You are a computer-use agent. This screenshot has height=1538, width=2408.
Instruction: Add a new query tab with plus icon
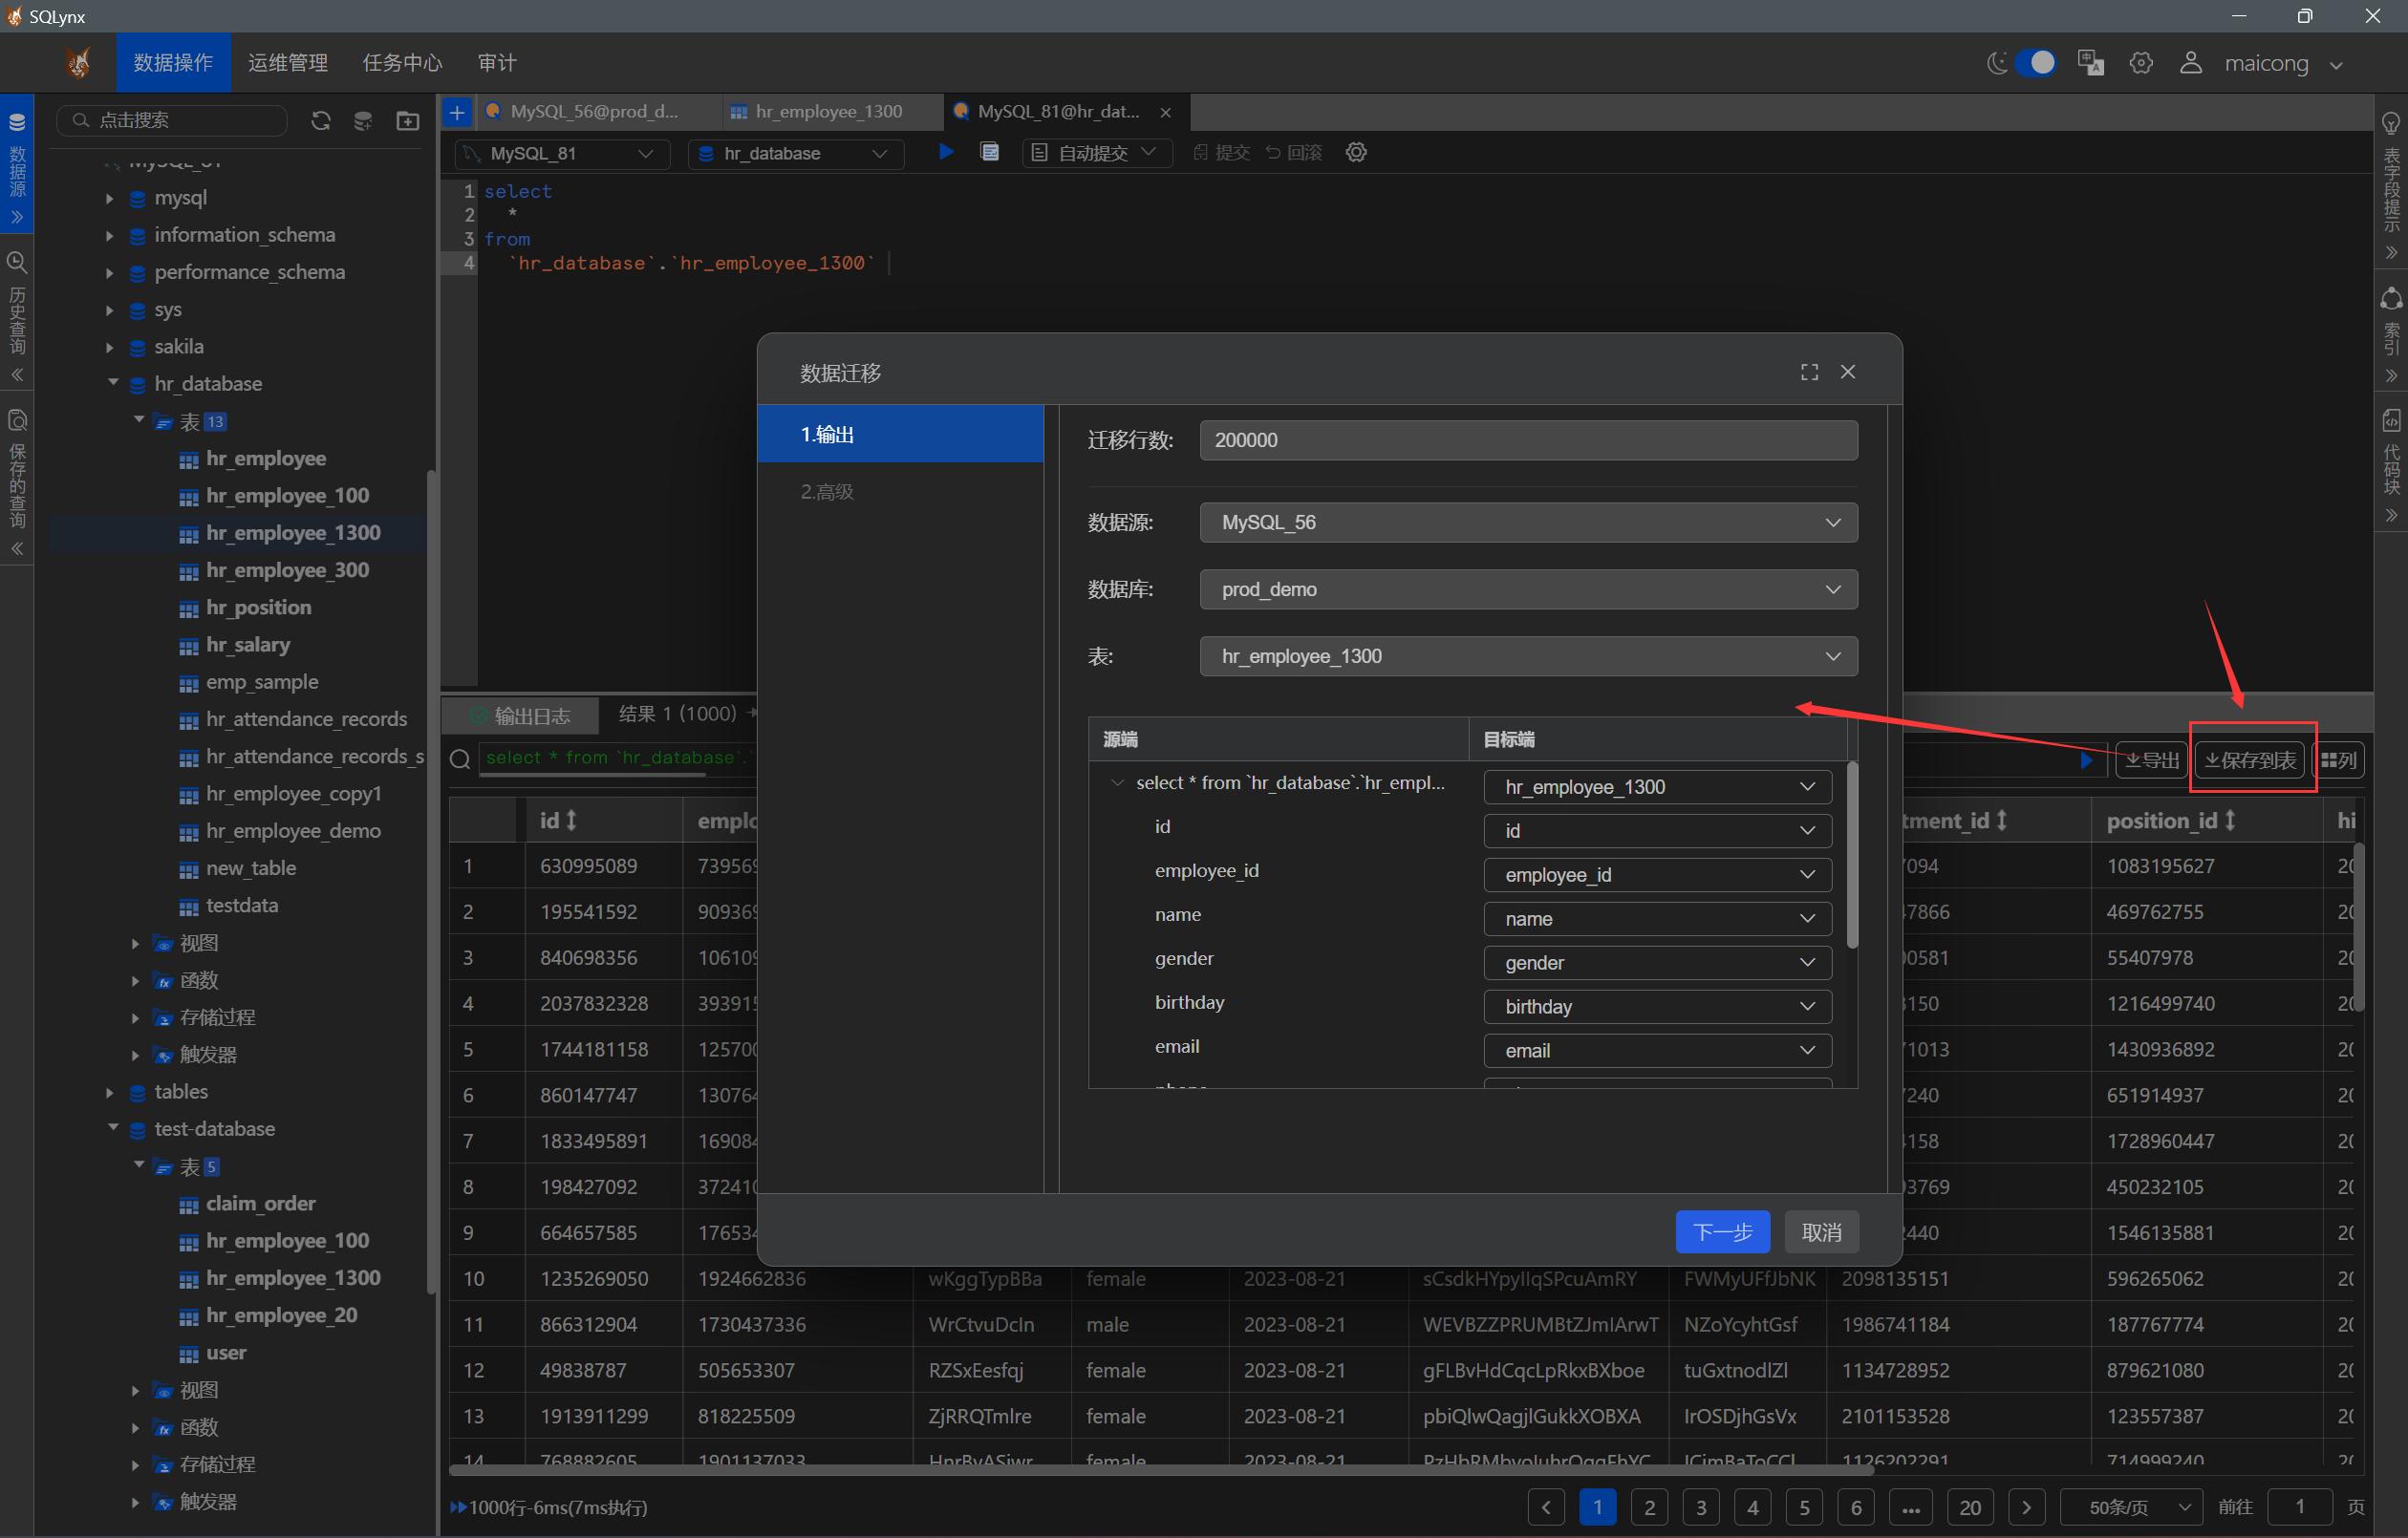click(x=457, y=112)
